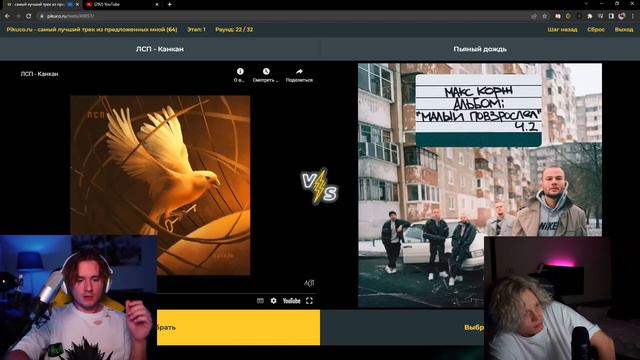Screen dimensions: 640x360
Task: Click the 'Выход' exit link
Action: coord(624,29)
